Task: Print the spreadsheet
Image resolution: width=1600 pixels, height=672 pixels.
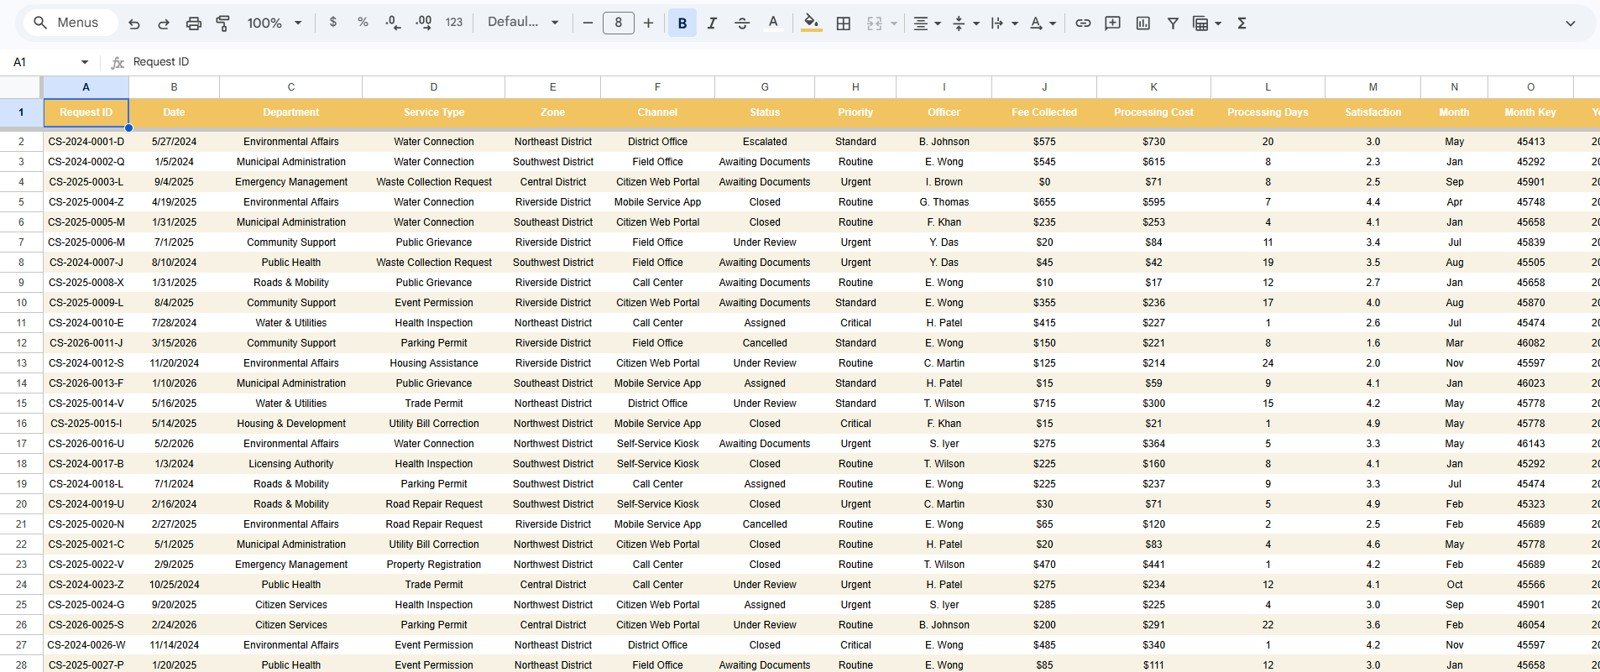Action: pyautogui.click(x=194, y=23)
